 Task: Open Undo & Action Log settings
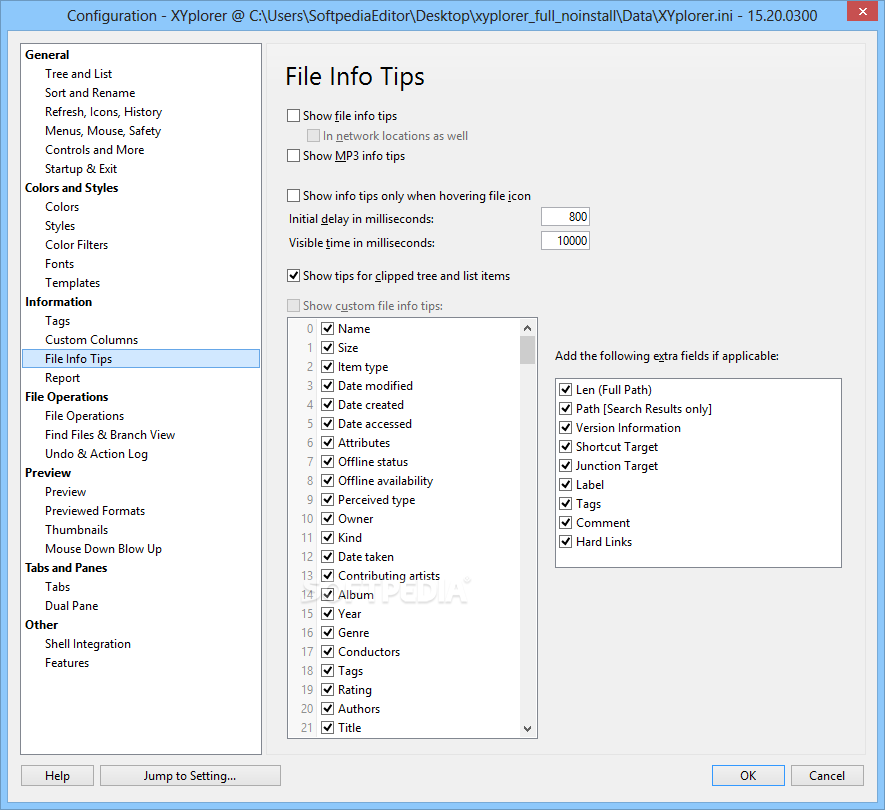(x=97, y=454)
